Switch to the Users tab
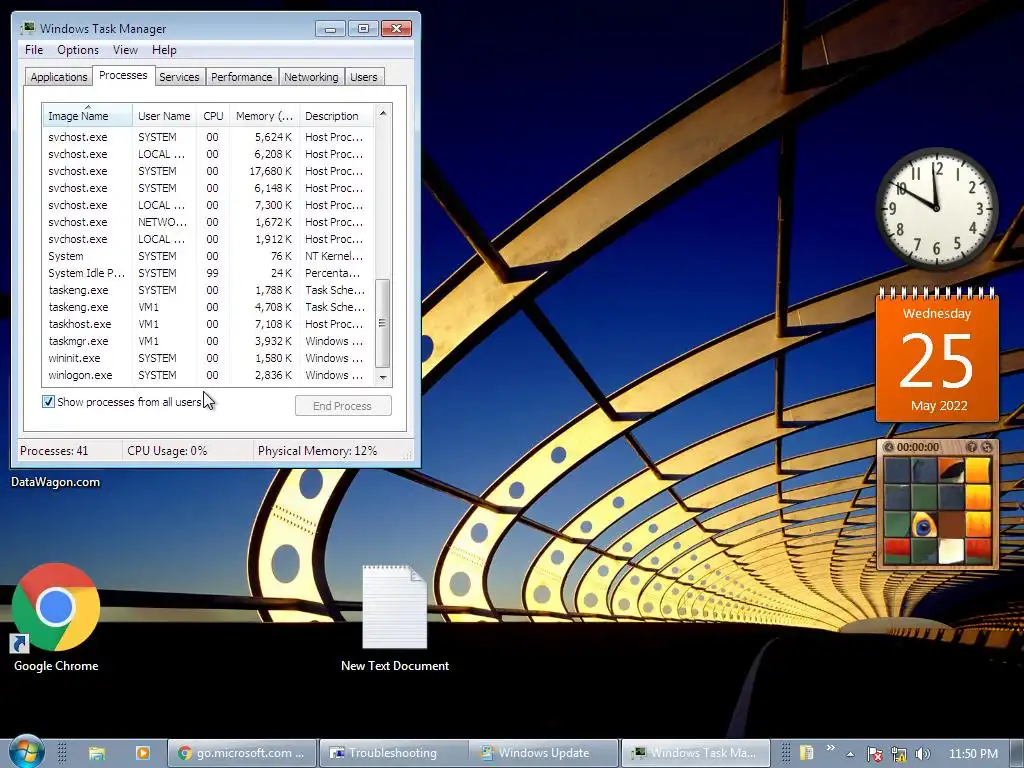Image resolution: width=1024 pixels, height=768 pixels. click(x=364, y=76)
